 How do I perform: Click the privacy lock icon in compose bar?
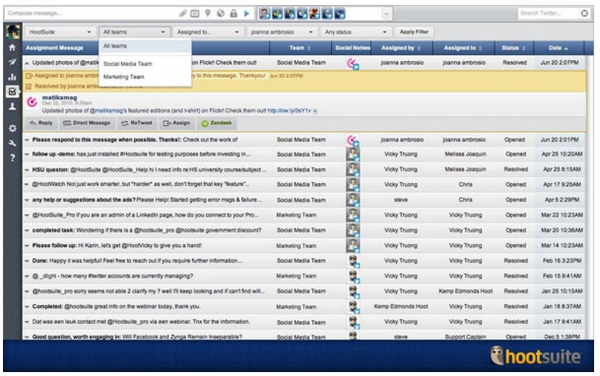point(233,13)
